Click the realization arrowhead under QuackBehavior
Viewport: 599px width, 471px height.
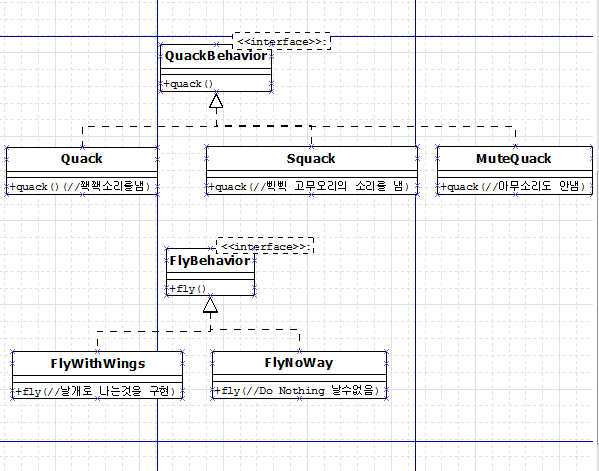(x=216, y=100)
